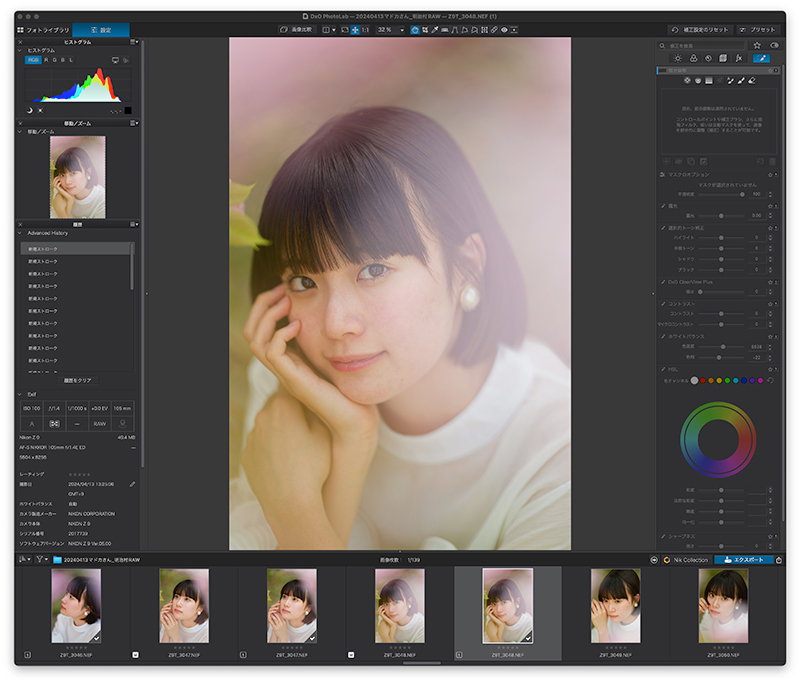Image resolution: width=800 pixels, height=683 pixels.
Task: Switch to the フォトライブラリ tab
Action: 44,30
